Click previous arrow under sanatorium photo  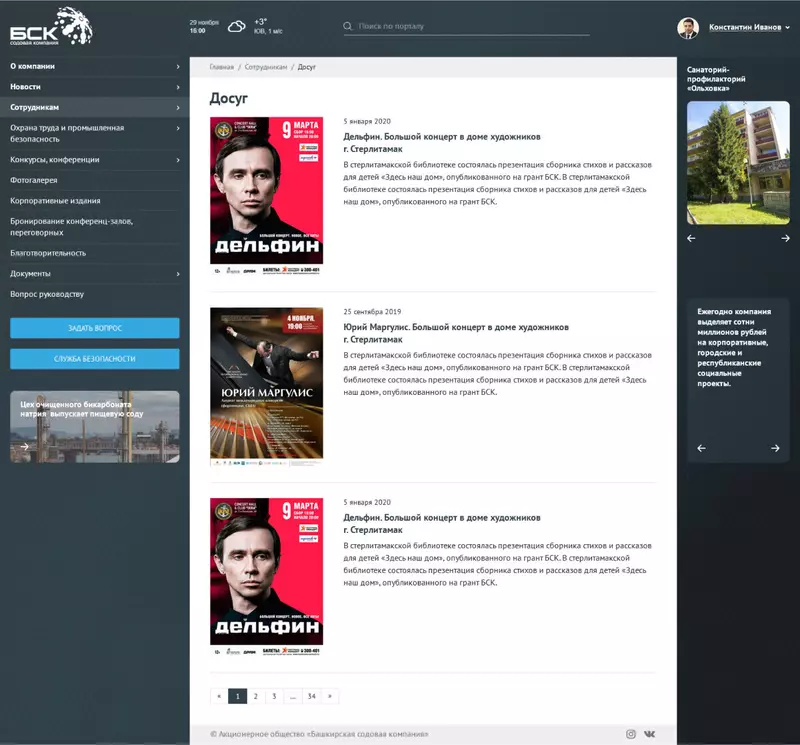[x=691, y=238]
